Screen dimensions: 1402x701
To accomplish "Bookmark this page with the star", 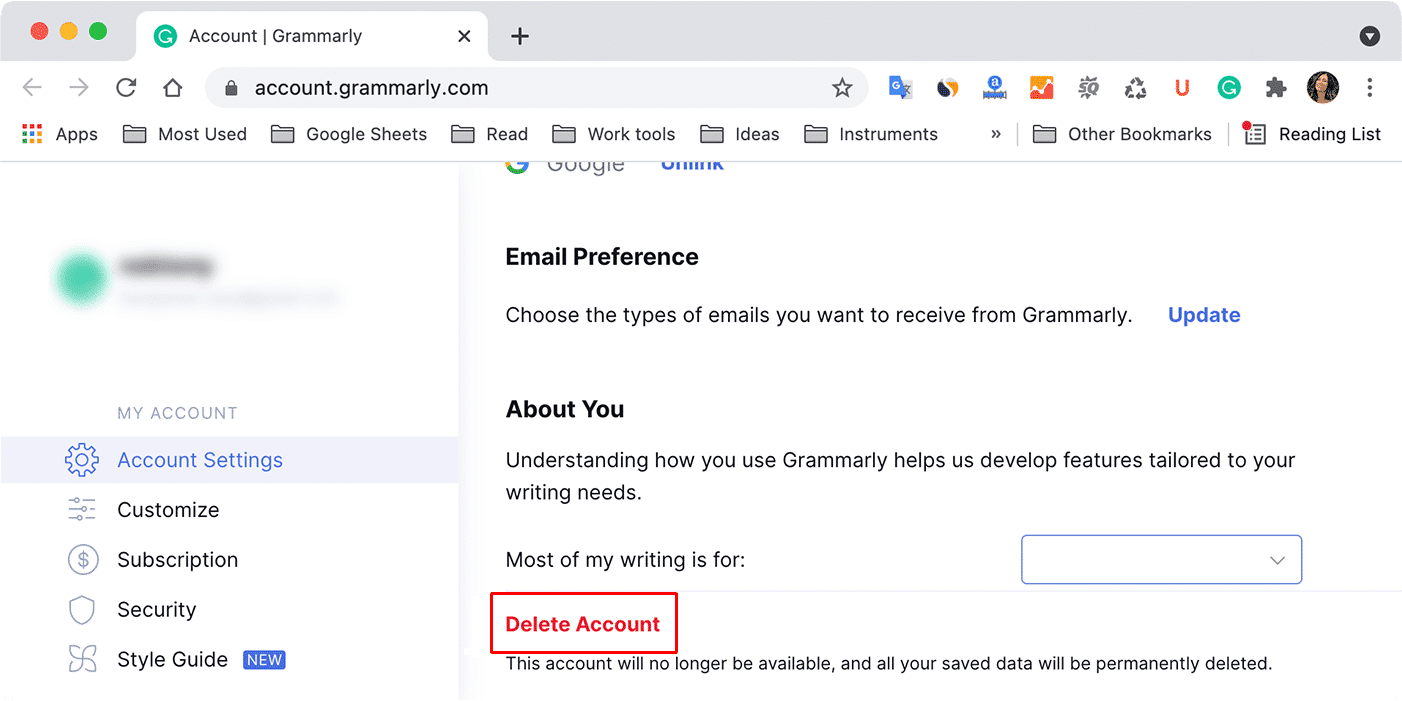I will coord(842,88).
